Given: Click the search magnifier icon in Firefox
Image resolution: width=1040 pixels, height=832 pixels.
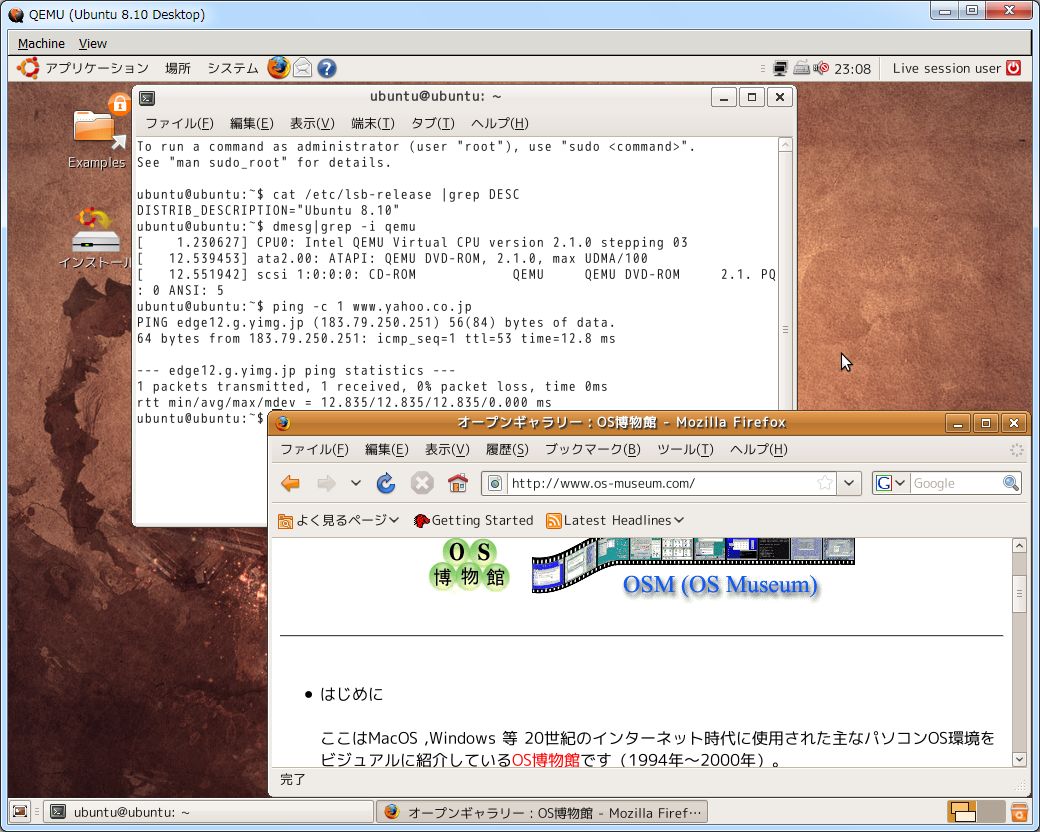Looking at the screenshot, I should click(1010, 483).
